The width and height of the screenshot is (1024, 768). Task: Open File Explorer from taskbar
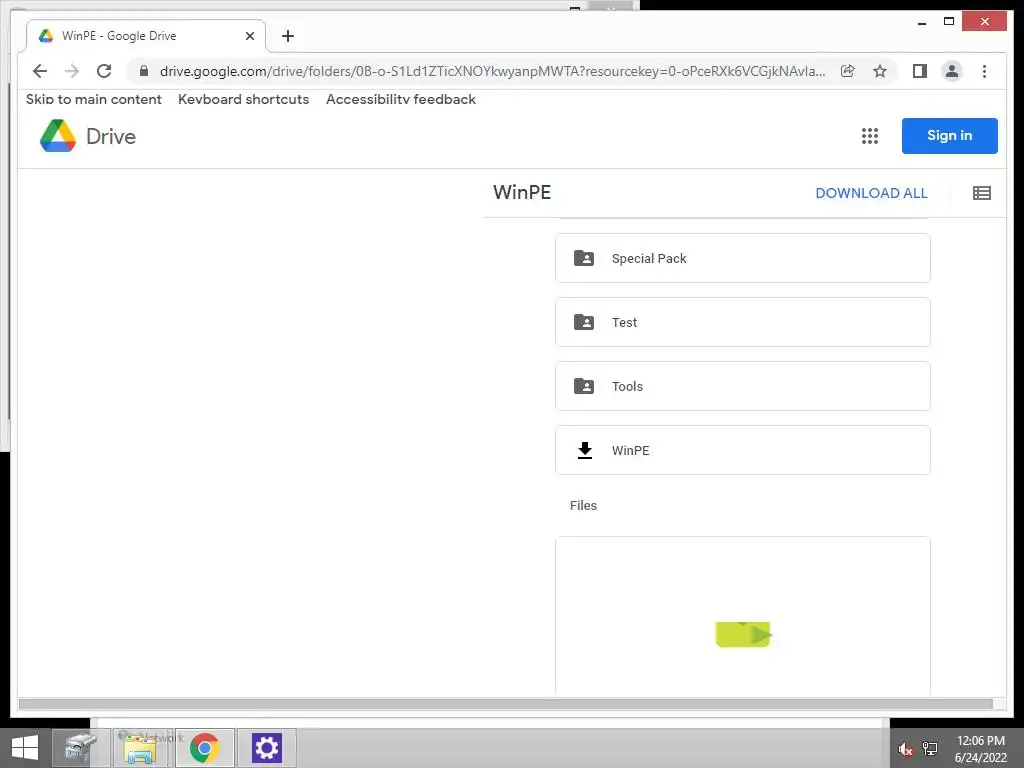(x=140, y=748)
